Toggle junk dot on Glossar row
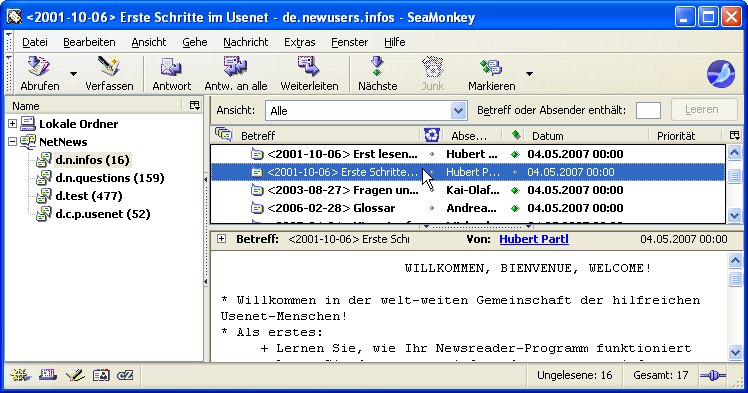Image resolution: width=748 pixels, height=393 pixels. coord(432,208)
